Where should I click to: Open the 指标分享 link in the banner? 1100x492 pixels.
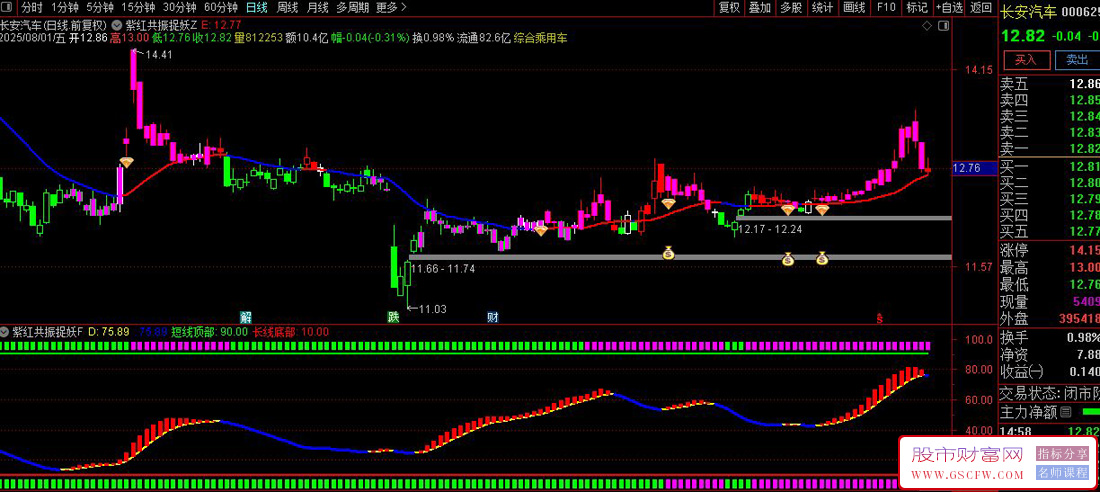point(1062,453)
